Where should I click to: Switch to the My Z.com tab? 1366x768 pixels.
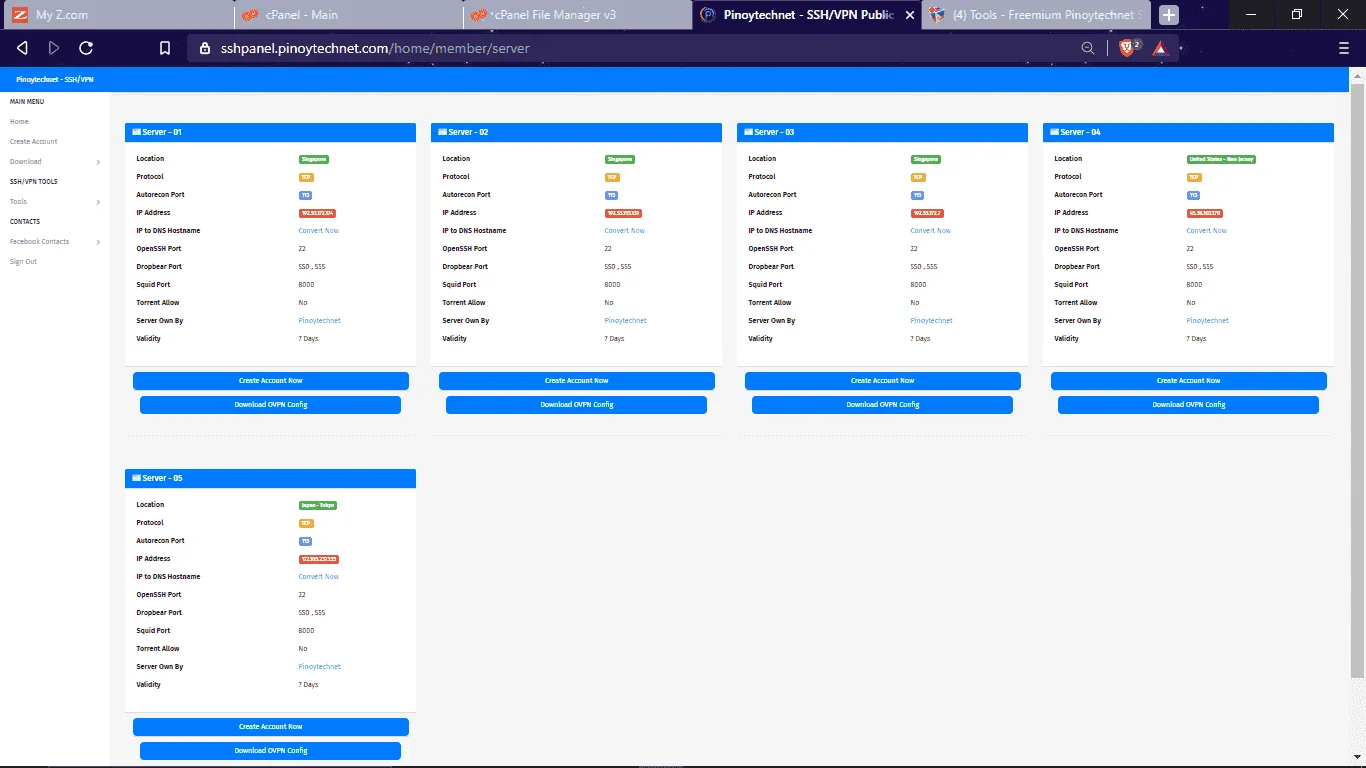point(117,15)
